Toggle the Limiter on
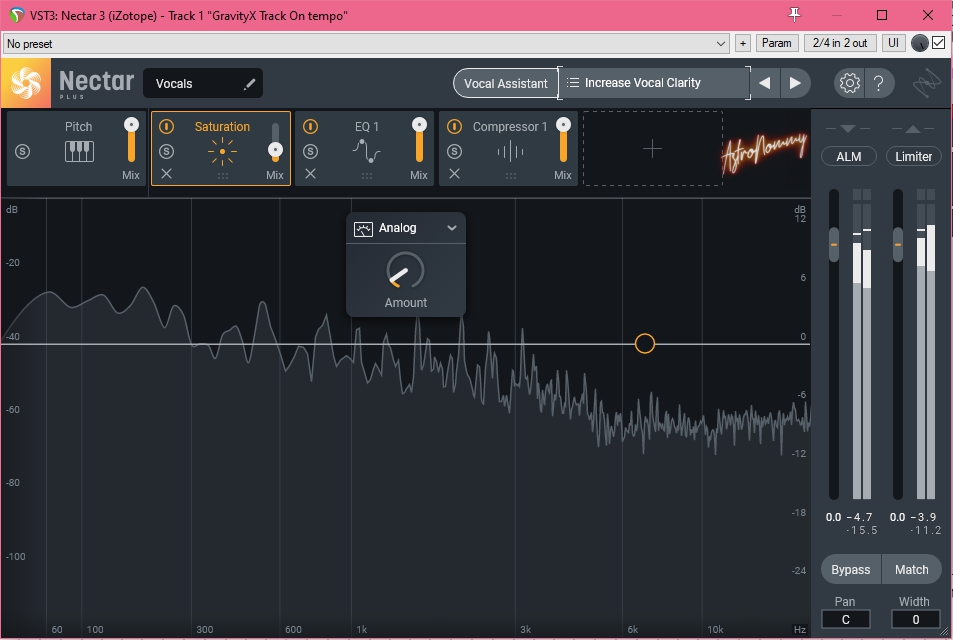 coord(913,157)
